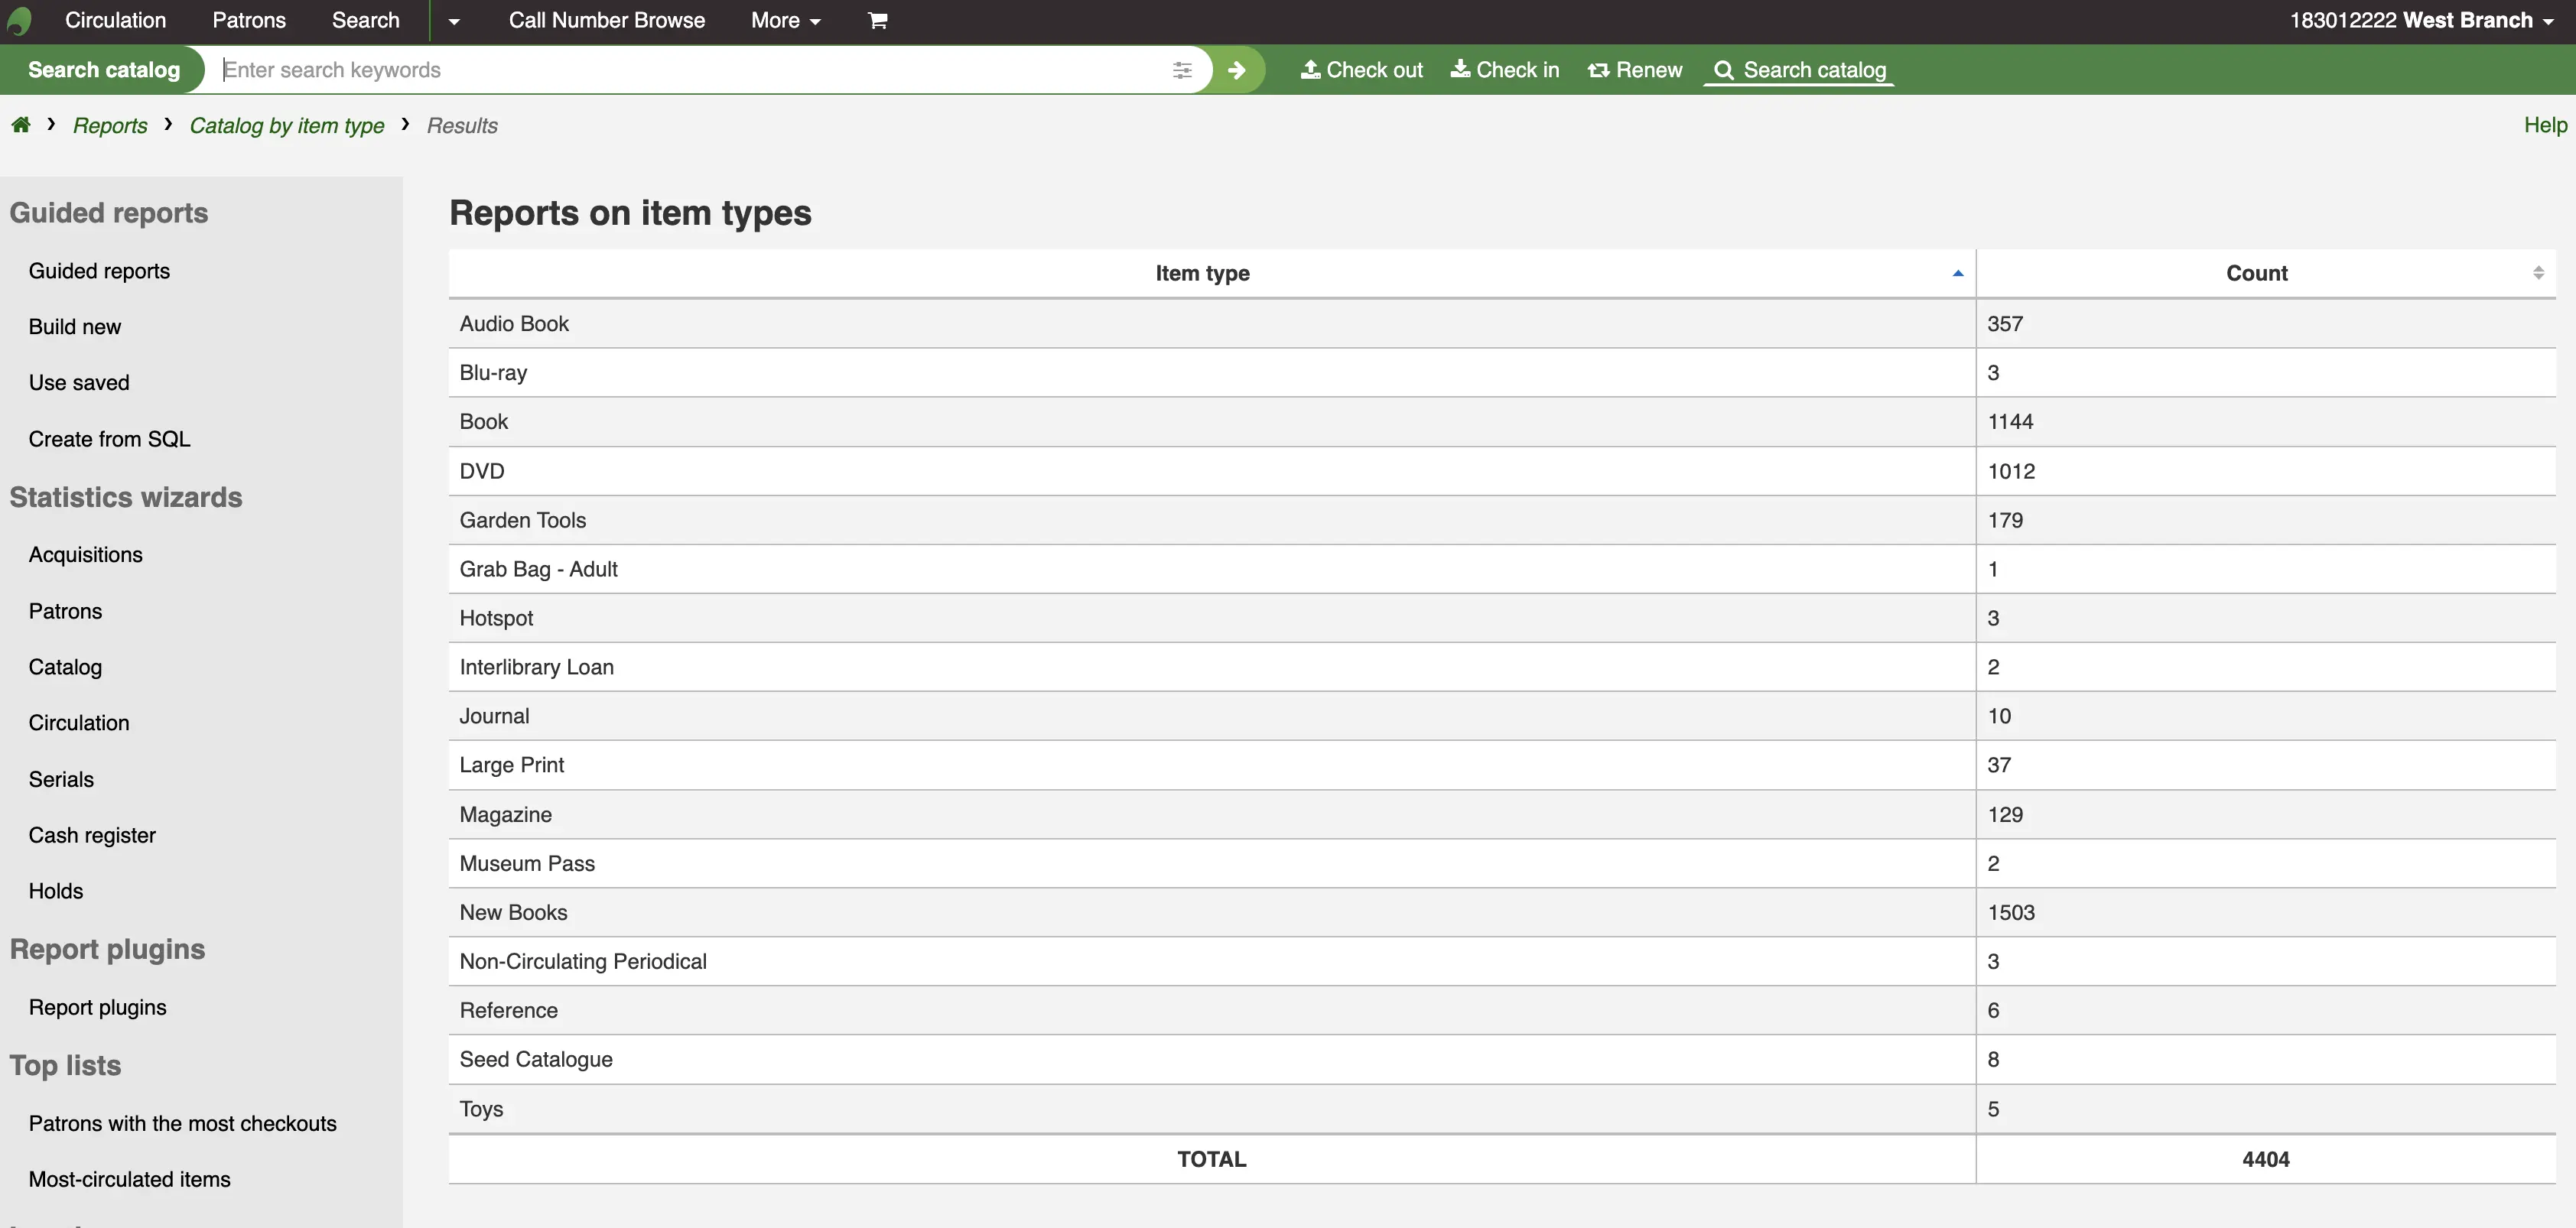
Task: Click the Koha logo icon
Action: (19, 21)
